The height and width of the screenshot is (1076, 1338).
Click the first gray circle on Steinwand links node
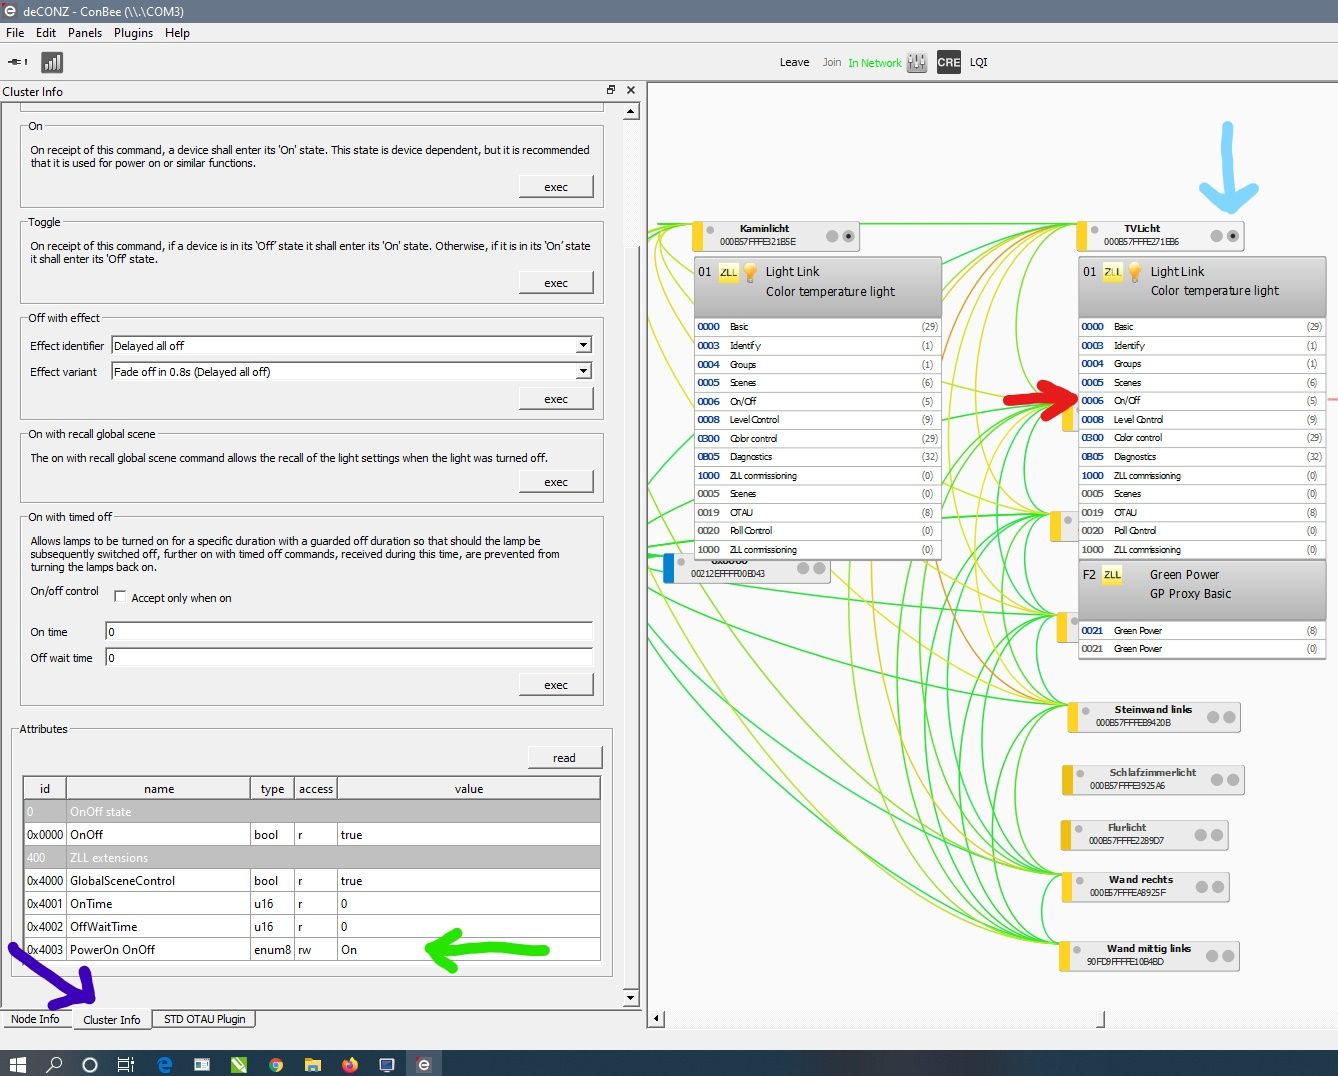1213,717
